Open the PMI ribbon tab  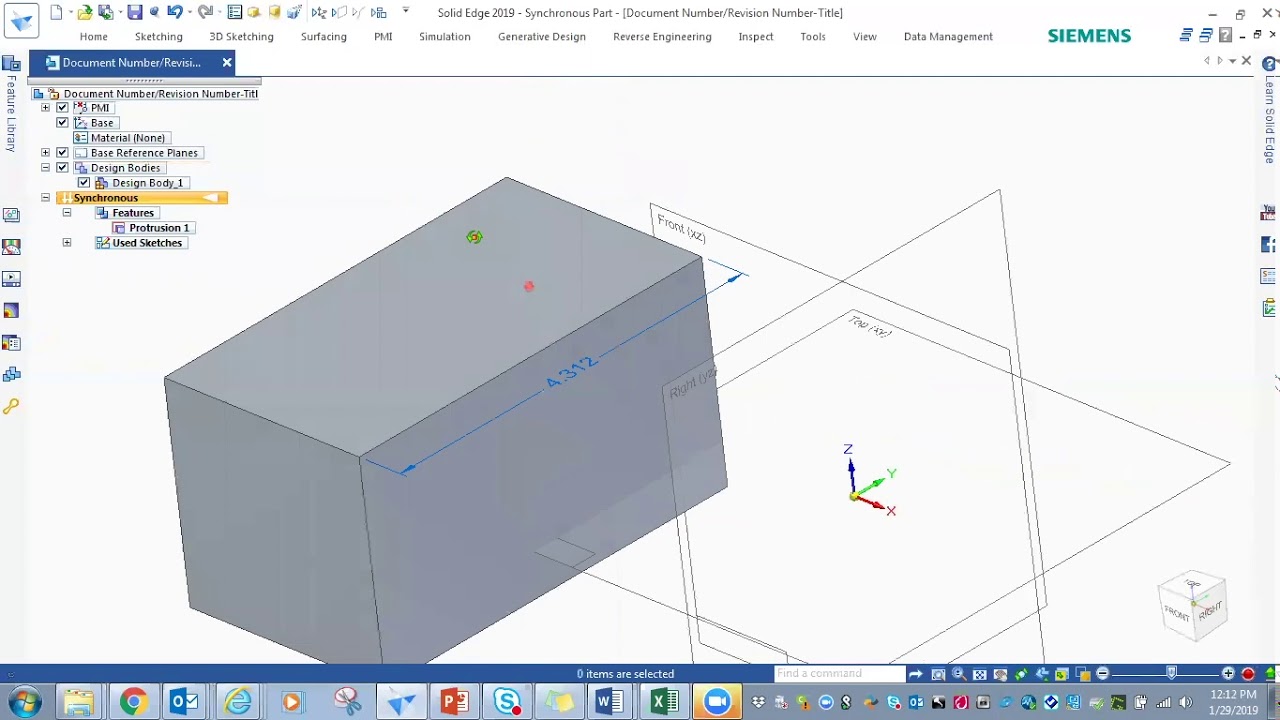383,37
